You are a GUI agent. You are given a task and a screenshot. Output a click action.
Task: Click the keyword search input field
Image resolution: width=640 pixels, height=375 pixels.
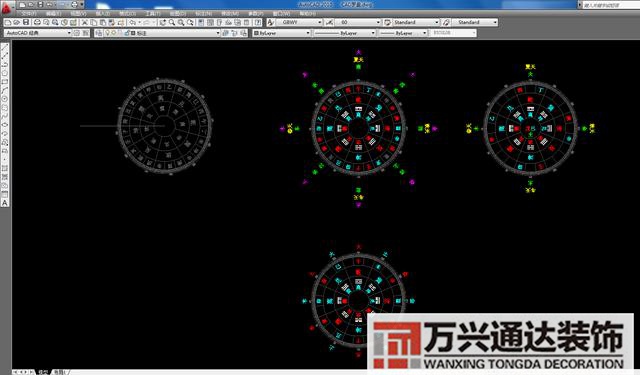(611, 5)
